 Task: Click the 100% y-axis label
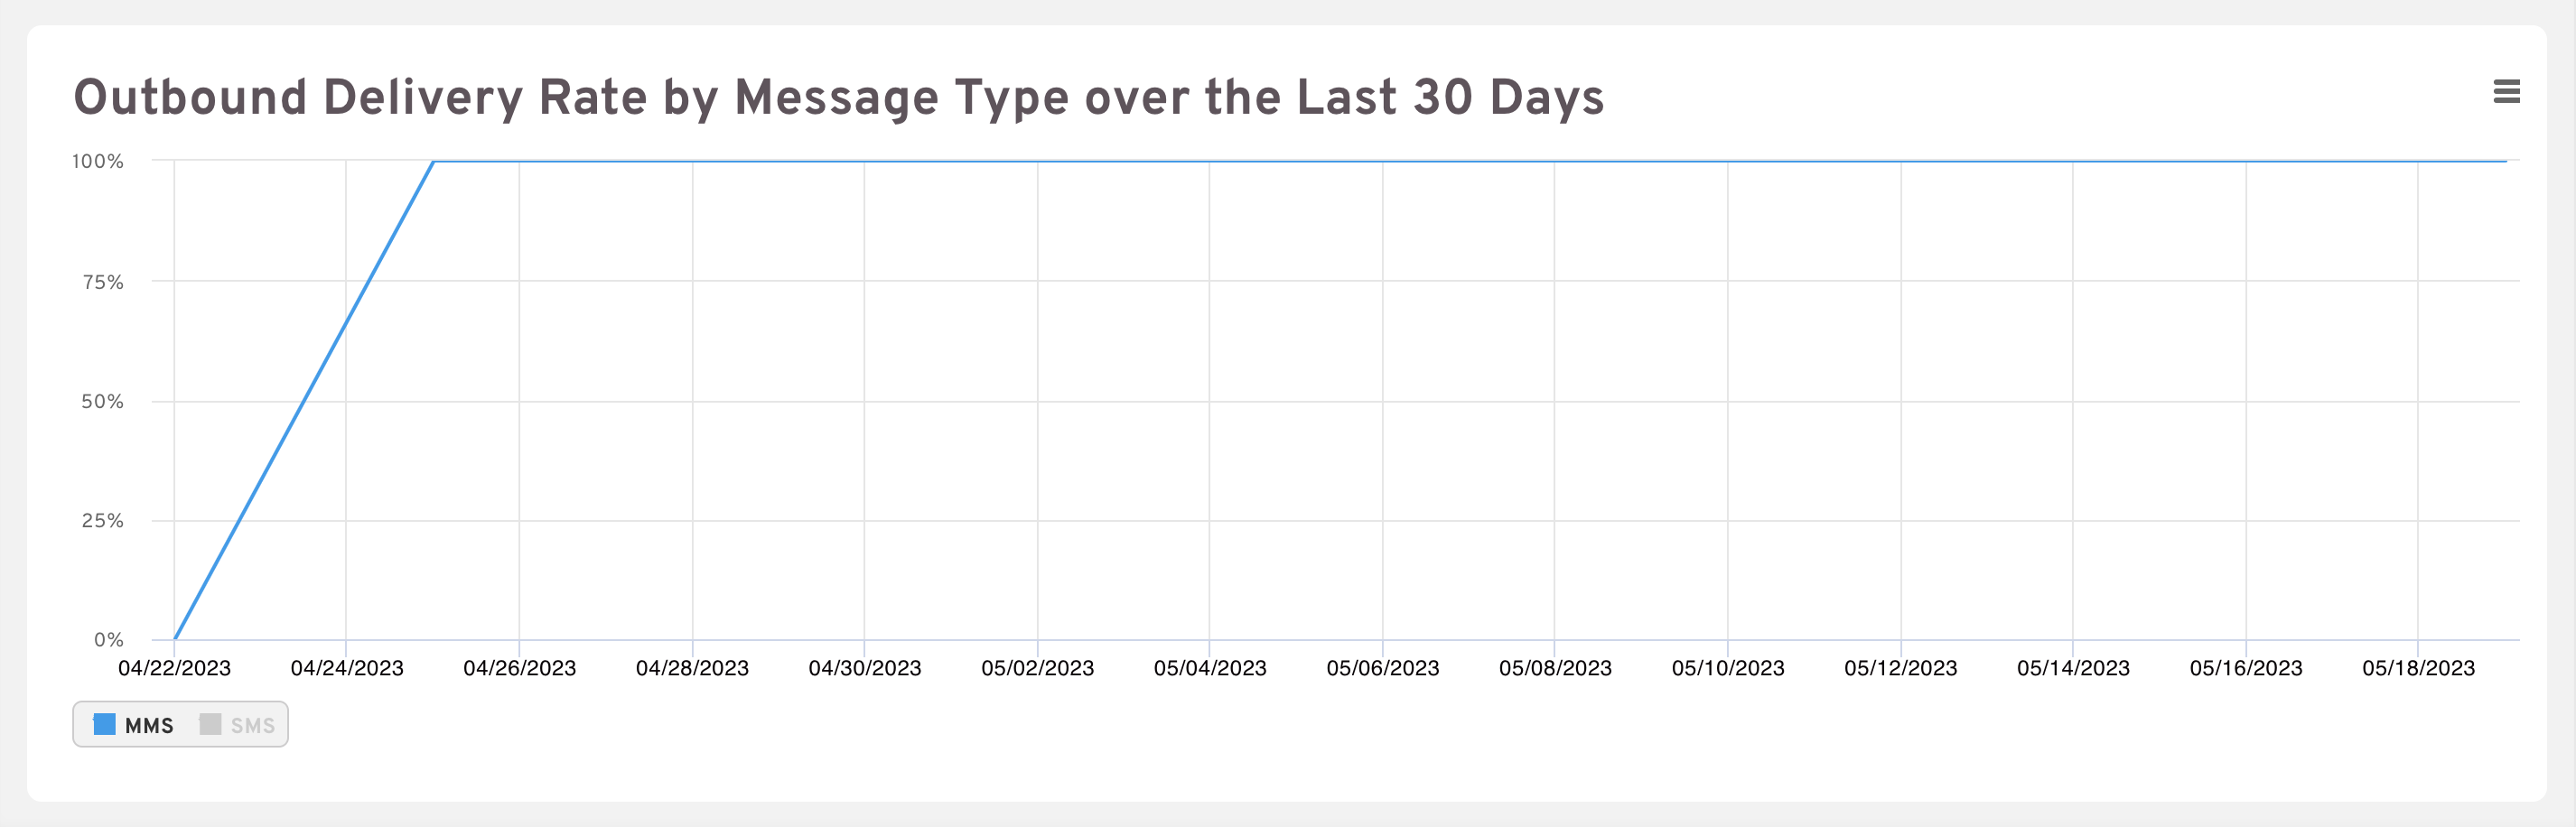tap(98, 161)
